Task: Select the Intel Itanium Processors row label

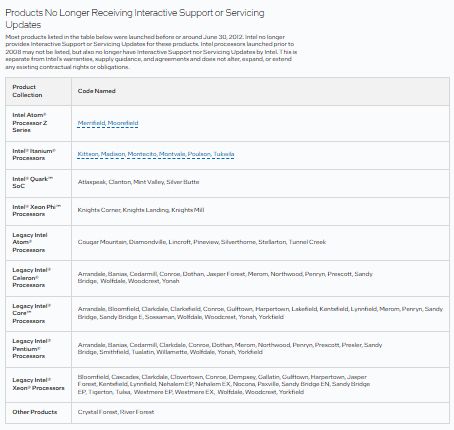Action: point(34,154)
